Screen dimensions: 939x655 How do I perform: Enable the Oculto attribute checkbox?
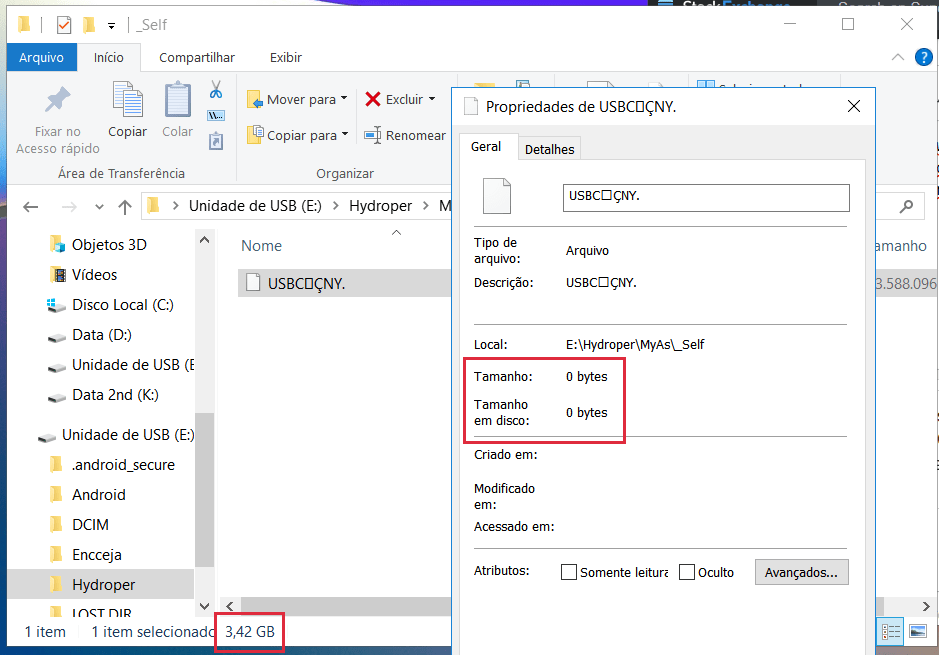(x=687, y=571)
